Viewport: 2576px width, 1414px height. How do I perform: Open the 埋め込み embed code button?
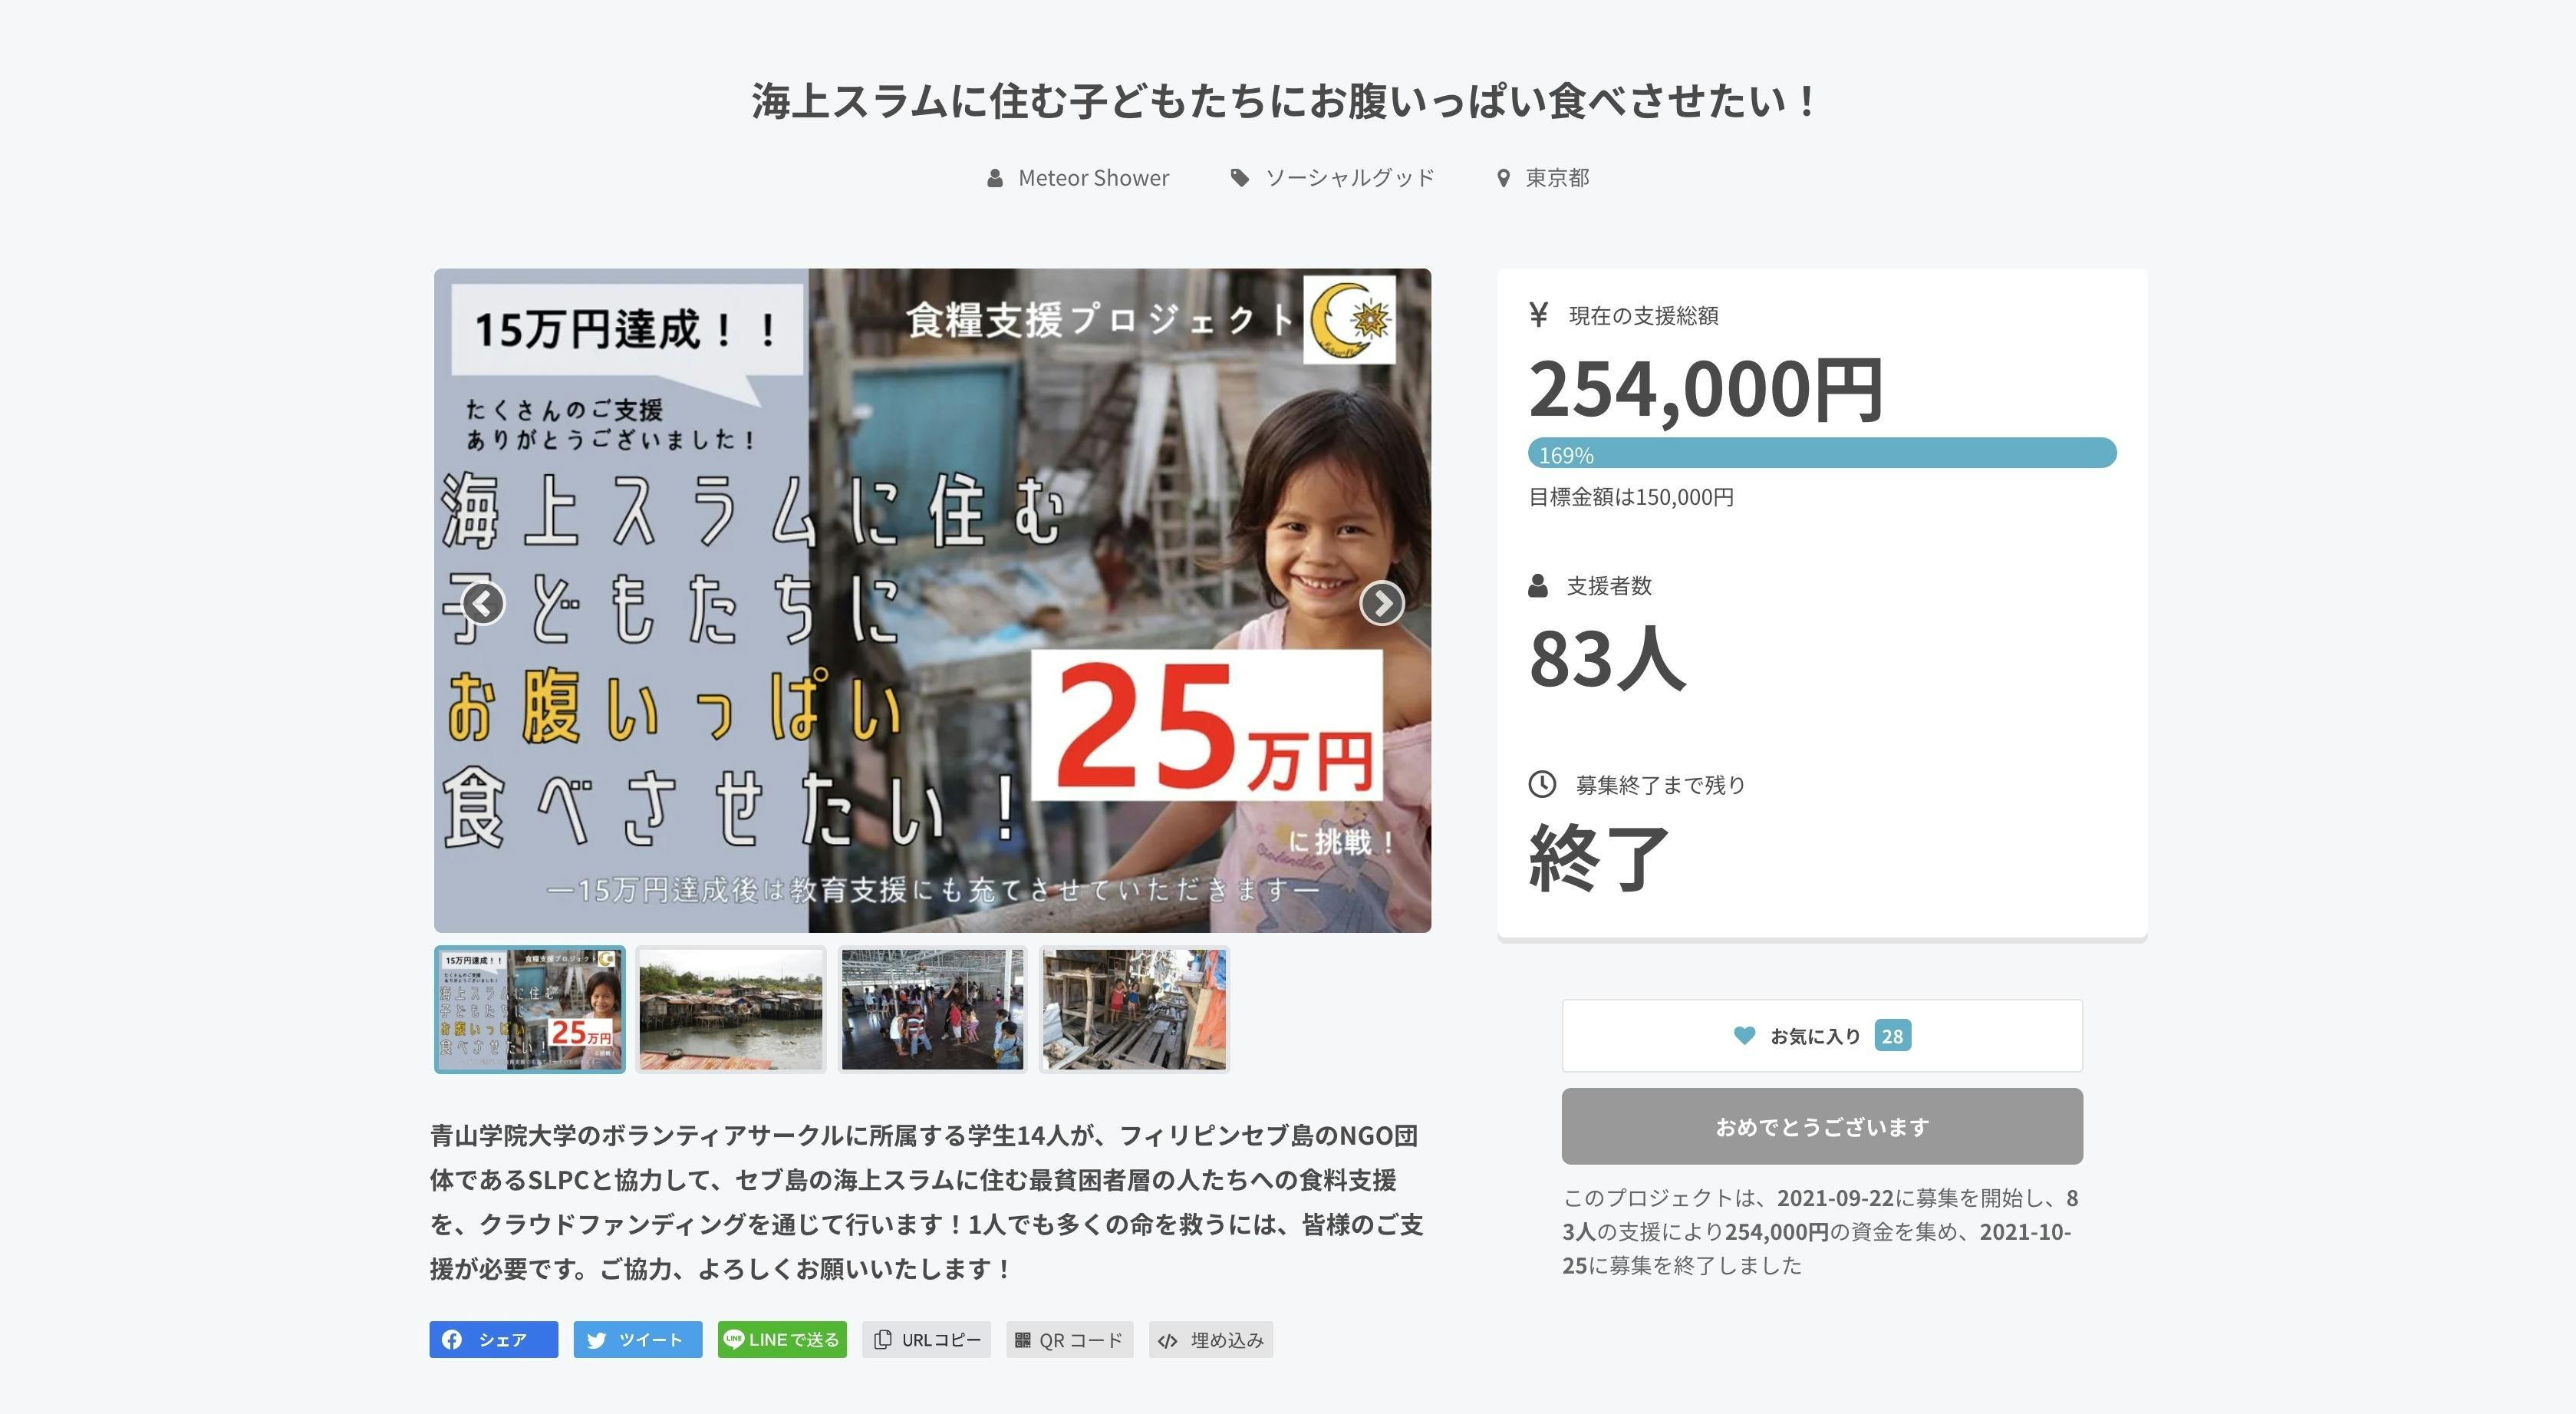pyautogui.click(x=1211, y=1339)
